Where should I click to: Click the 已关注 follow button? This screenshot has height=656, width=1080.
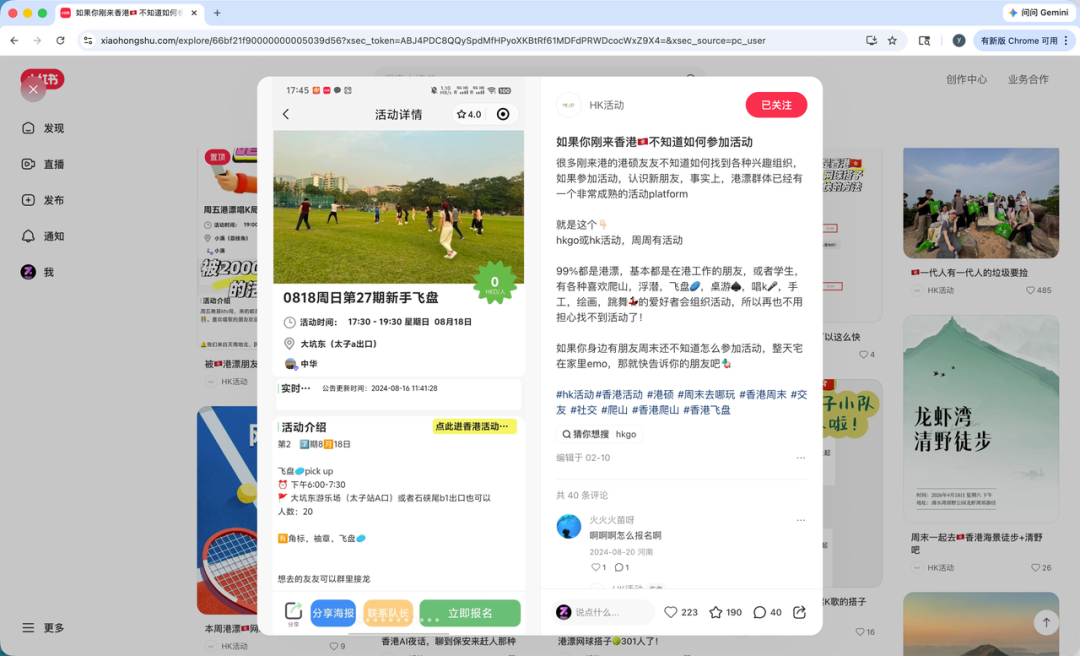coord(776,105)
